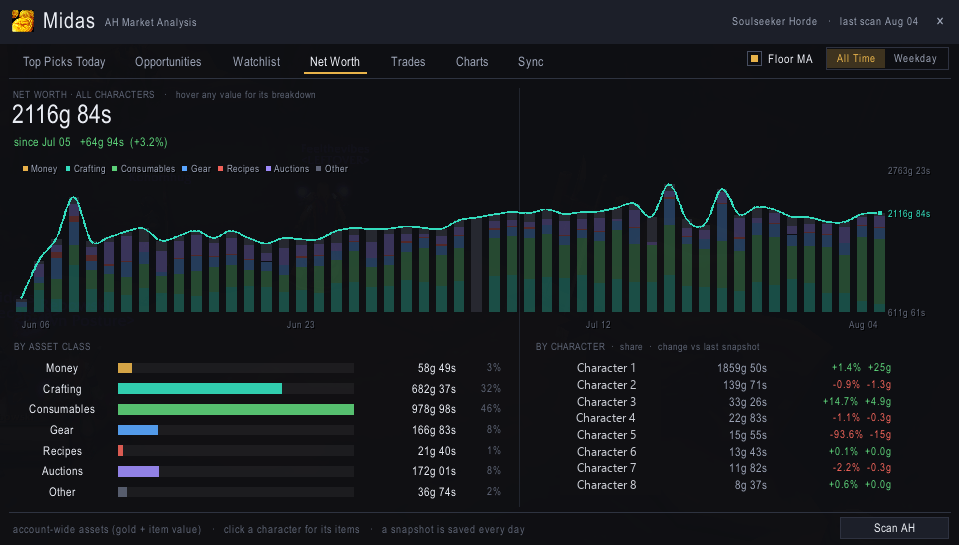The height and width of the screenshot is (545, 959).
Task: Click the Consumables legend swatch
Action: (114, 169)
